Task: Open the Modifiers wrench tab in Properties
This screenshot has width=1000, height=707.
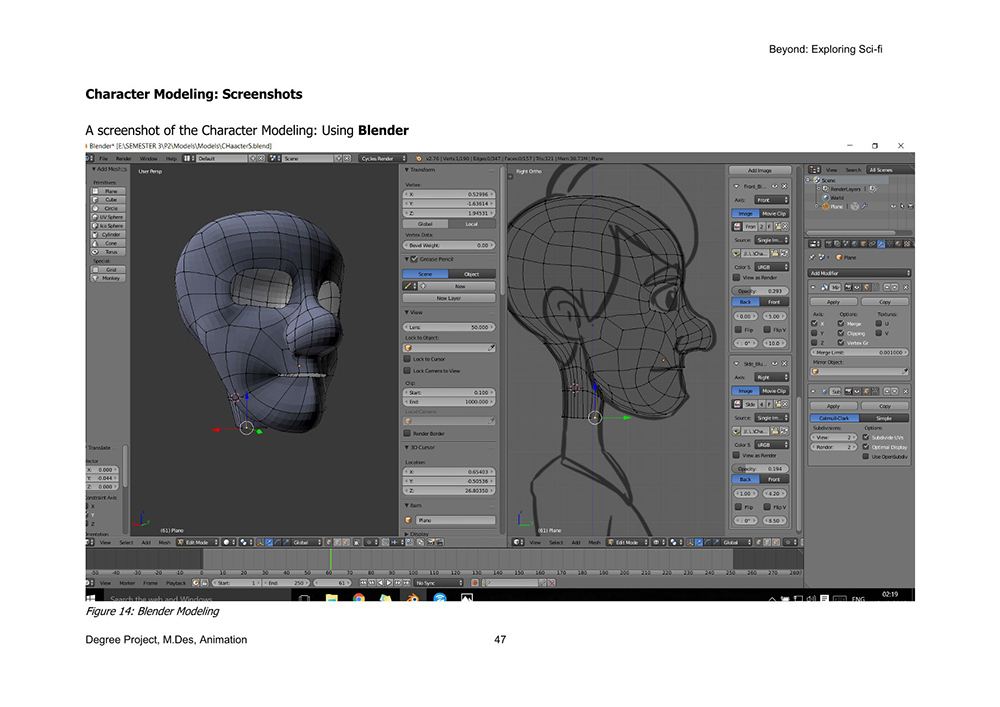Action: click(x=881, y=244)
